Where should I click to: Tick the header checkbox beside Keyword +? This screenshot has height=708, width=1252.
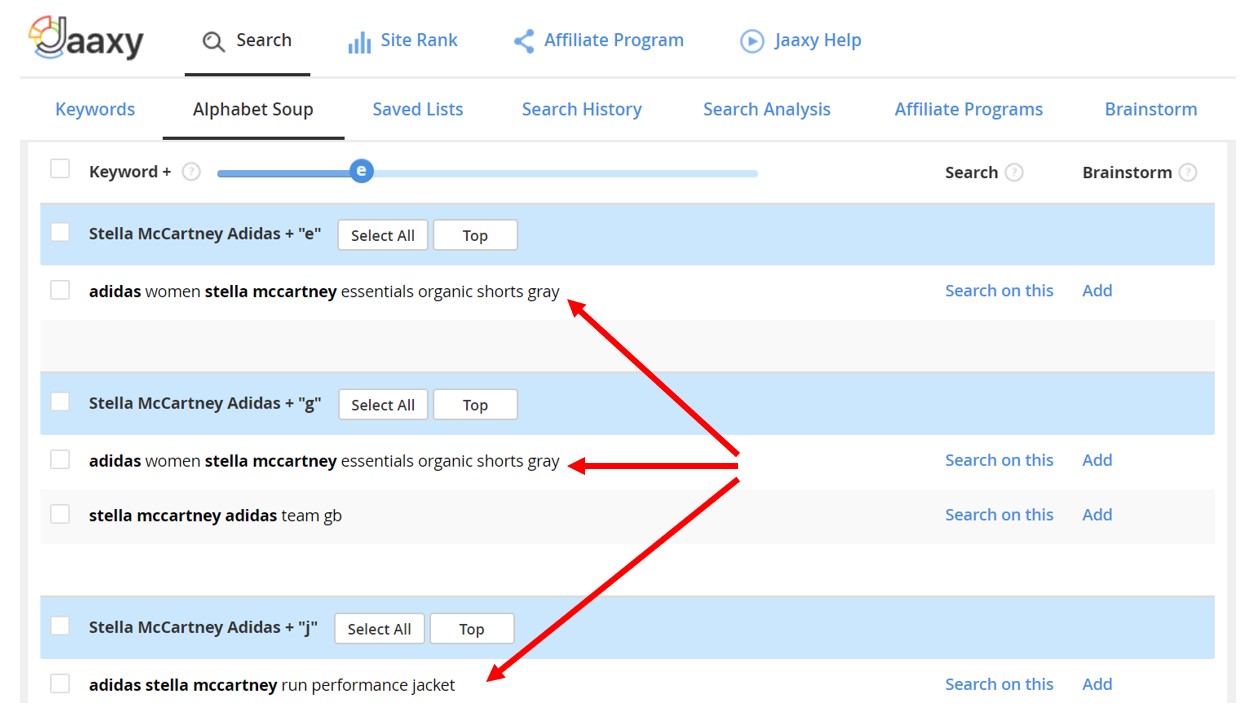60,169
